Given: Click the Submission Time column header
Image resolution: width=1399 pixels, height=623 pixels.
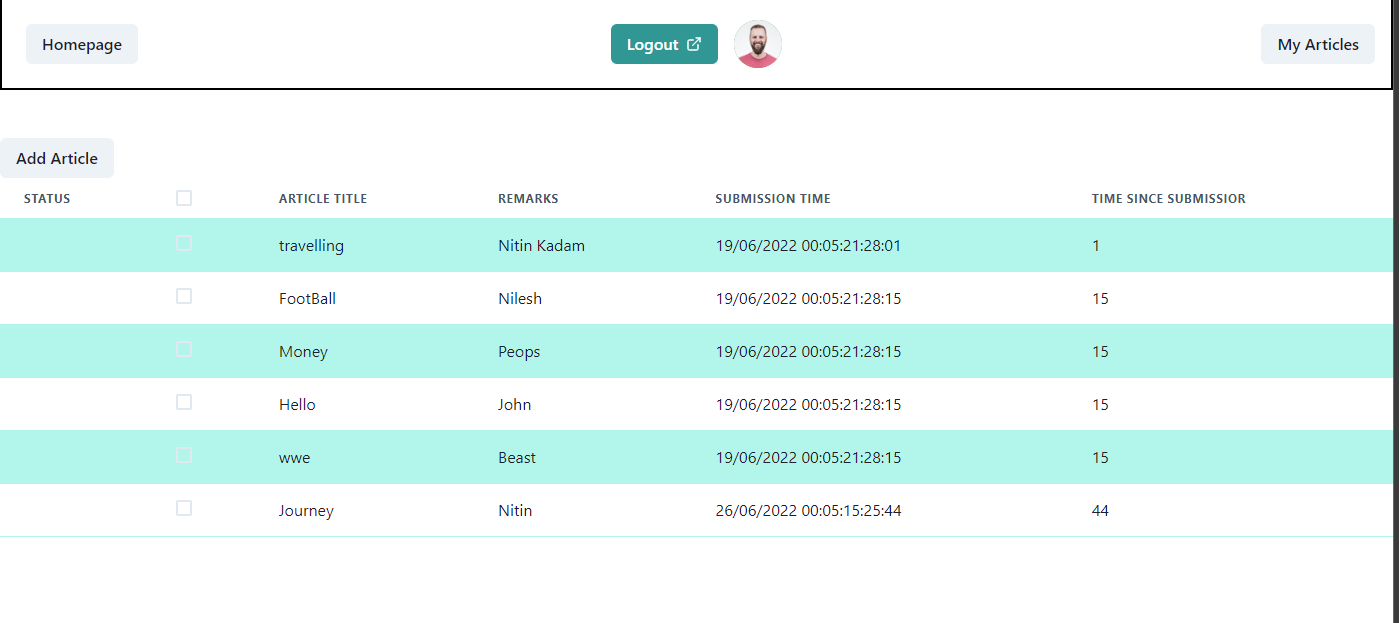Looking at the screenshot, I should pyautogui.click(x=773, y=199).
